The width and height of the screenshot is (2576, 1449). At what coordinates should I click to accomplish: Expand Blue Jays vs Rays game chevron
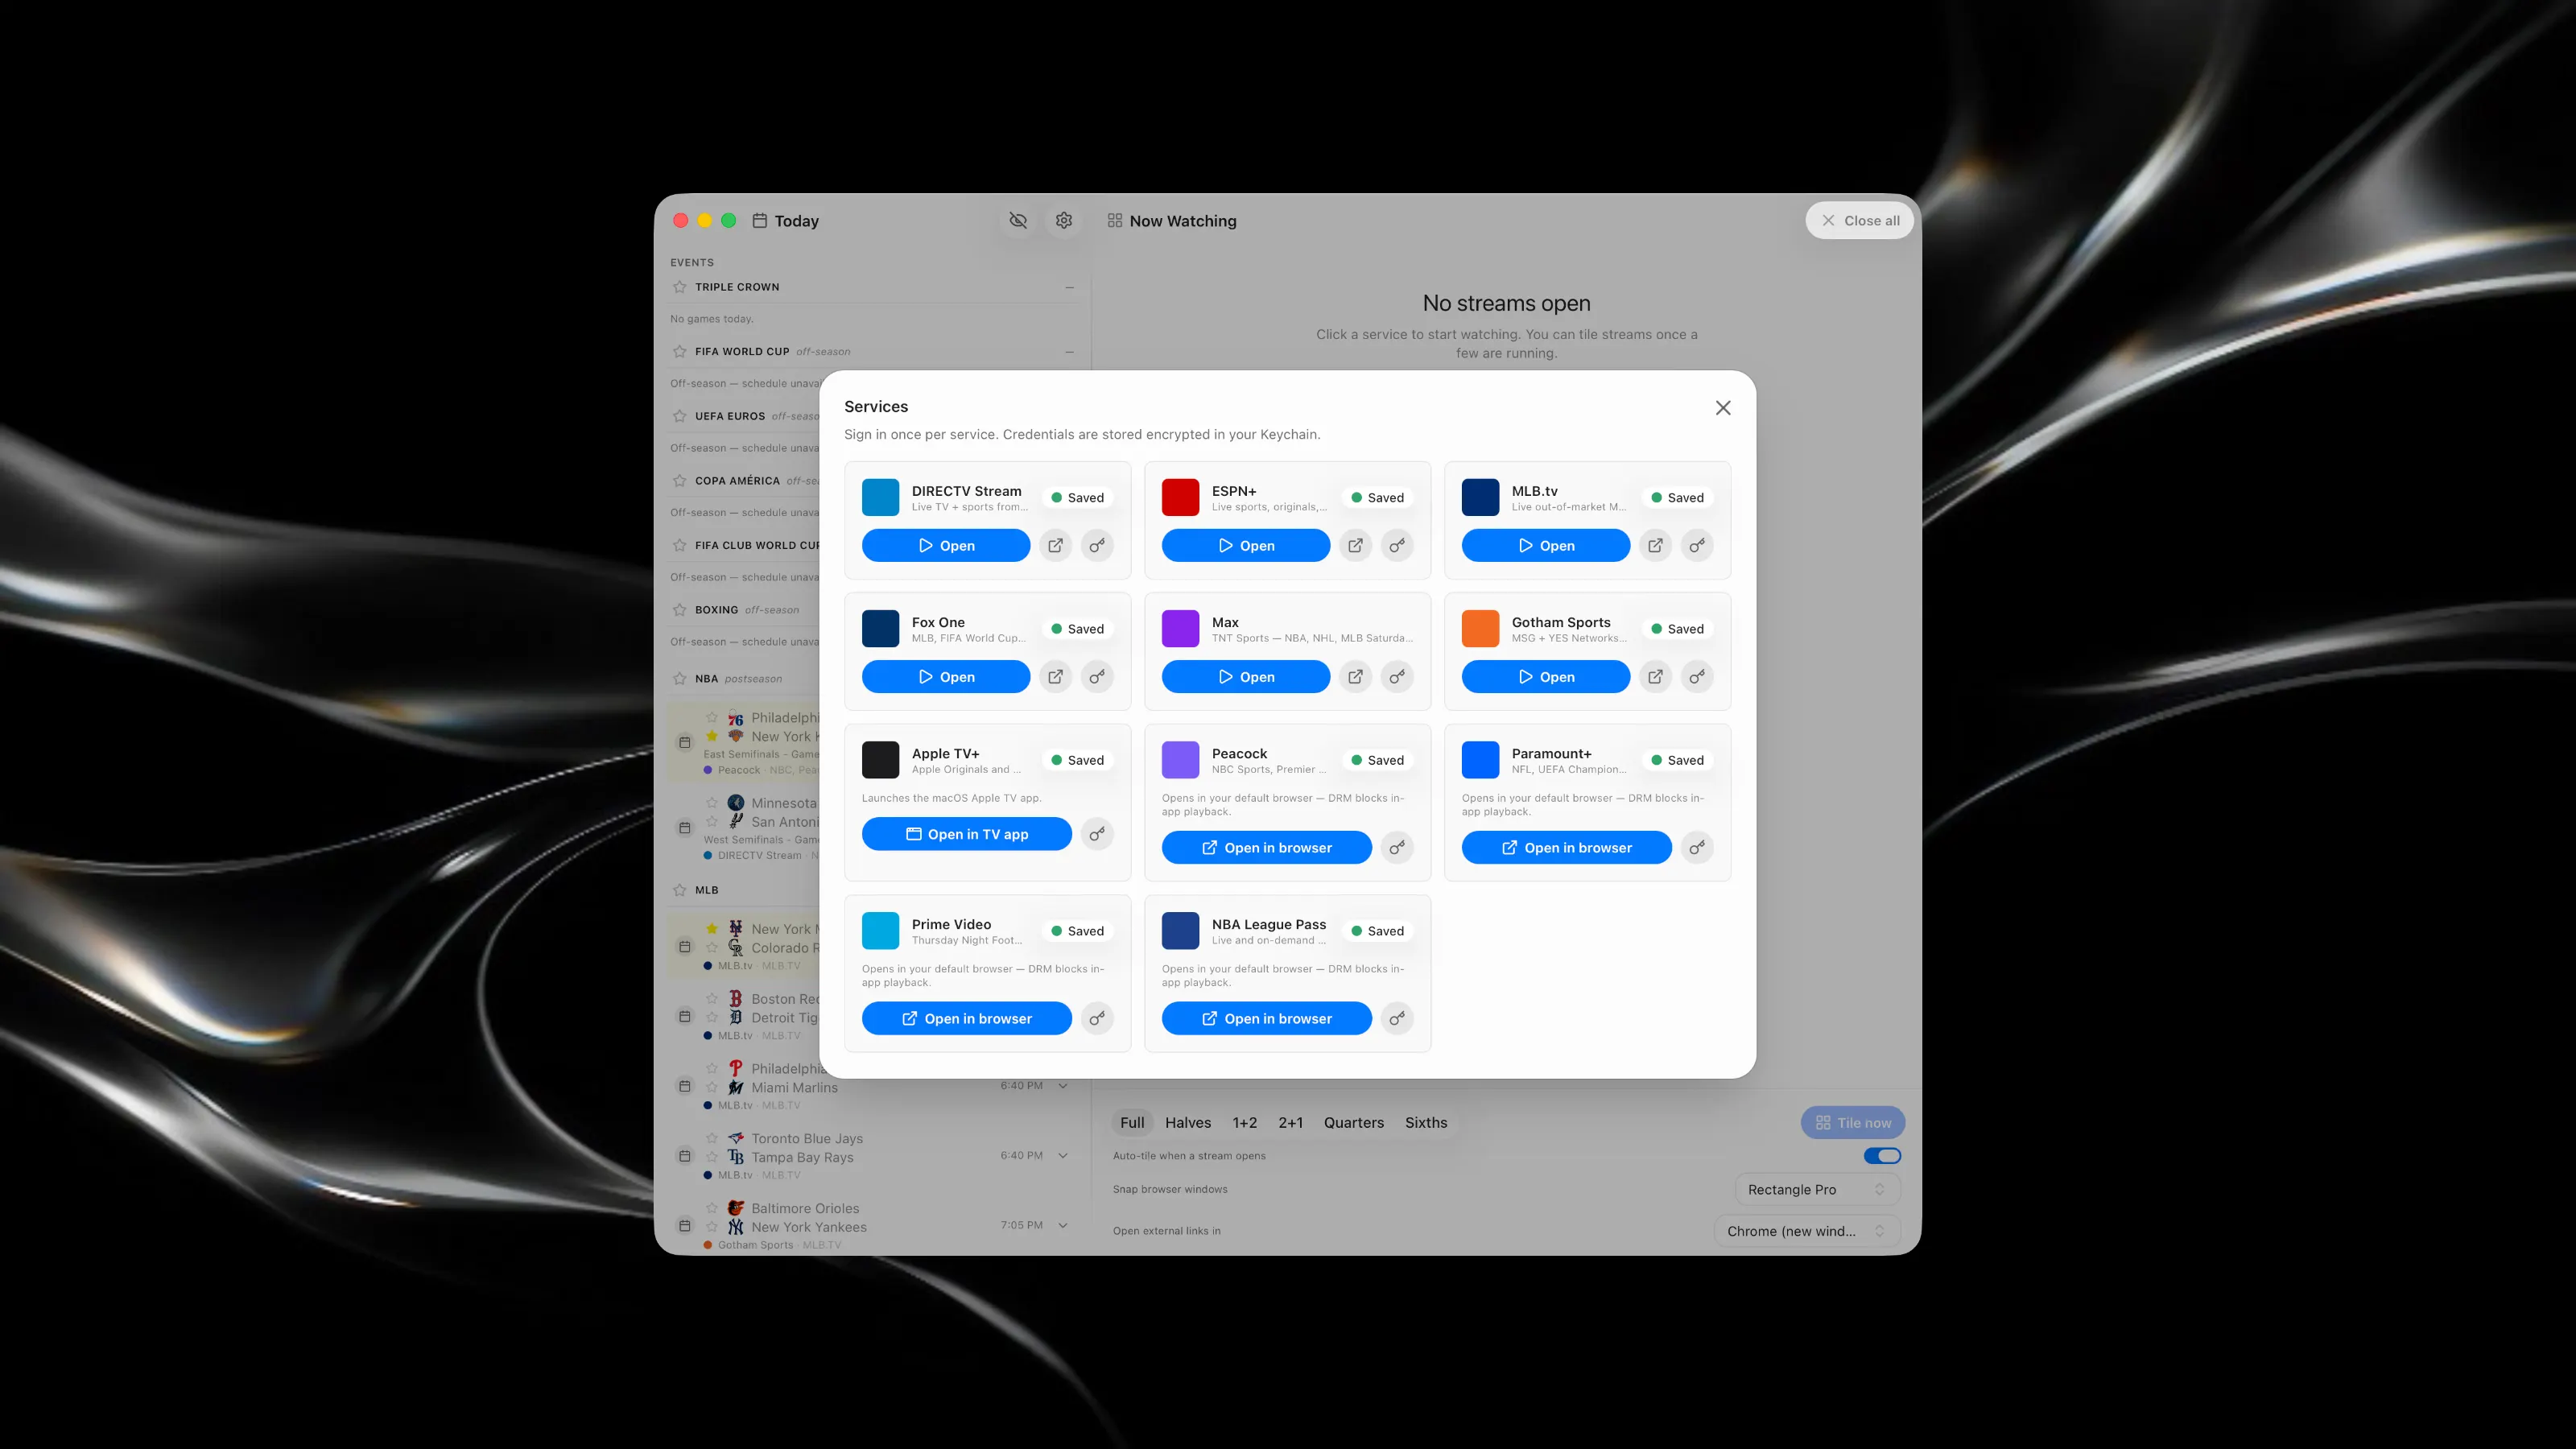point(1063,1155)
